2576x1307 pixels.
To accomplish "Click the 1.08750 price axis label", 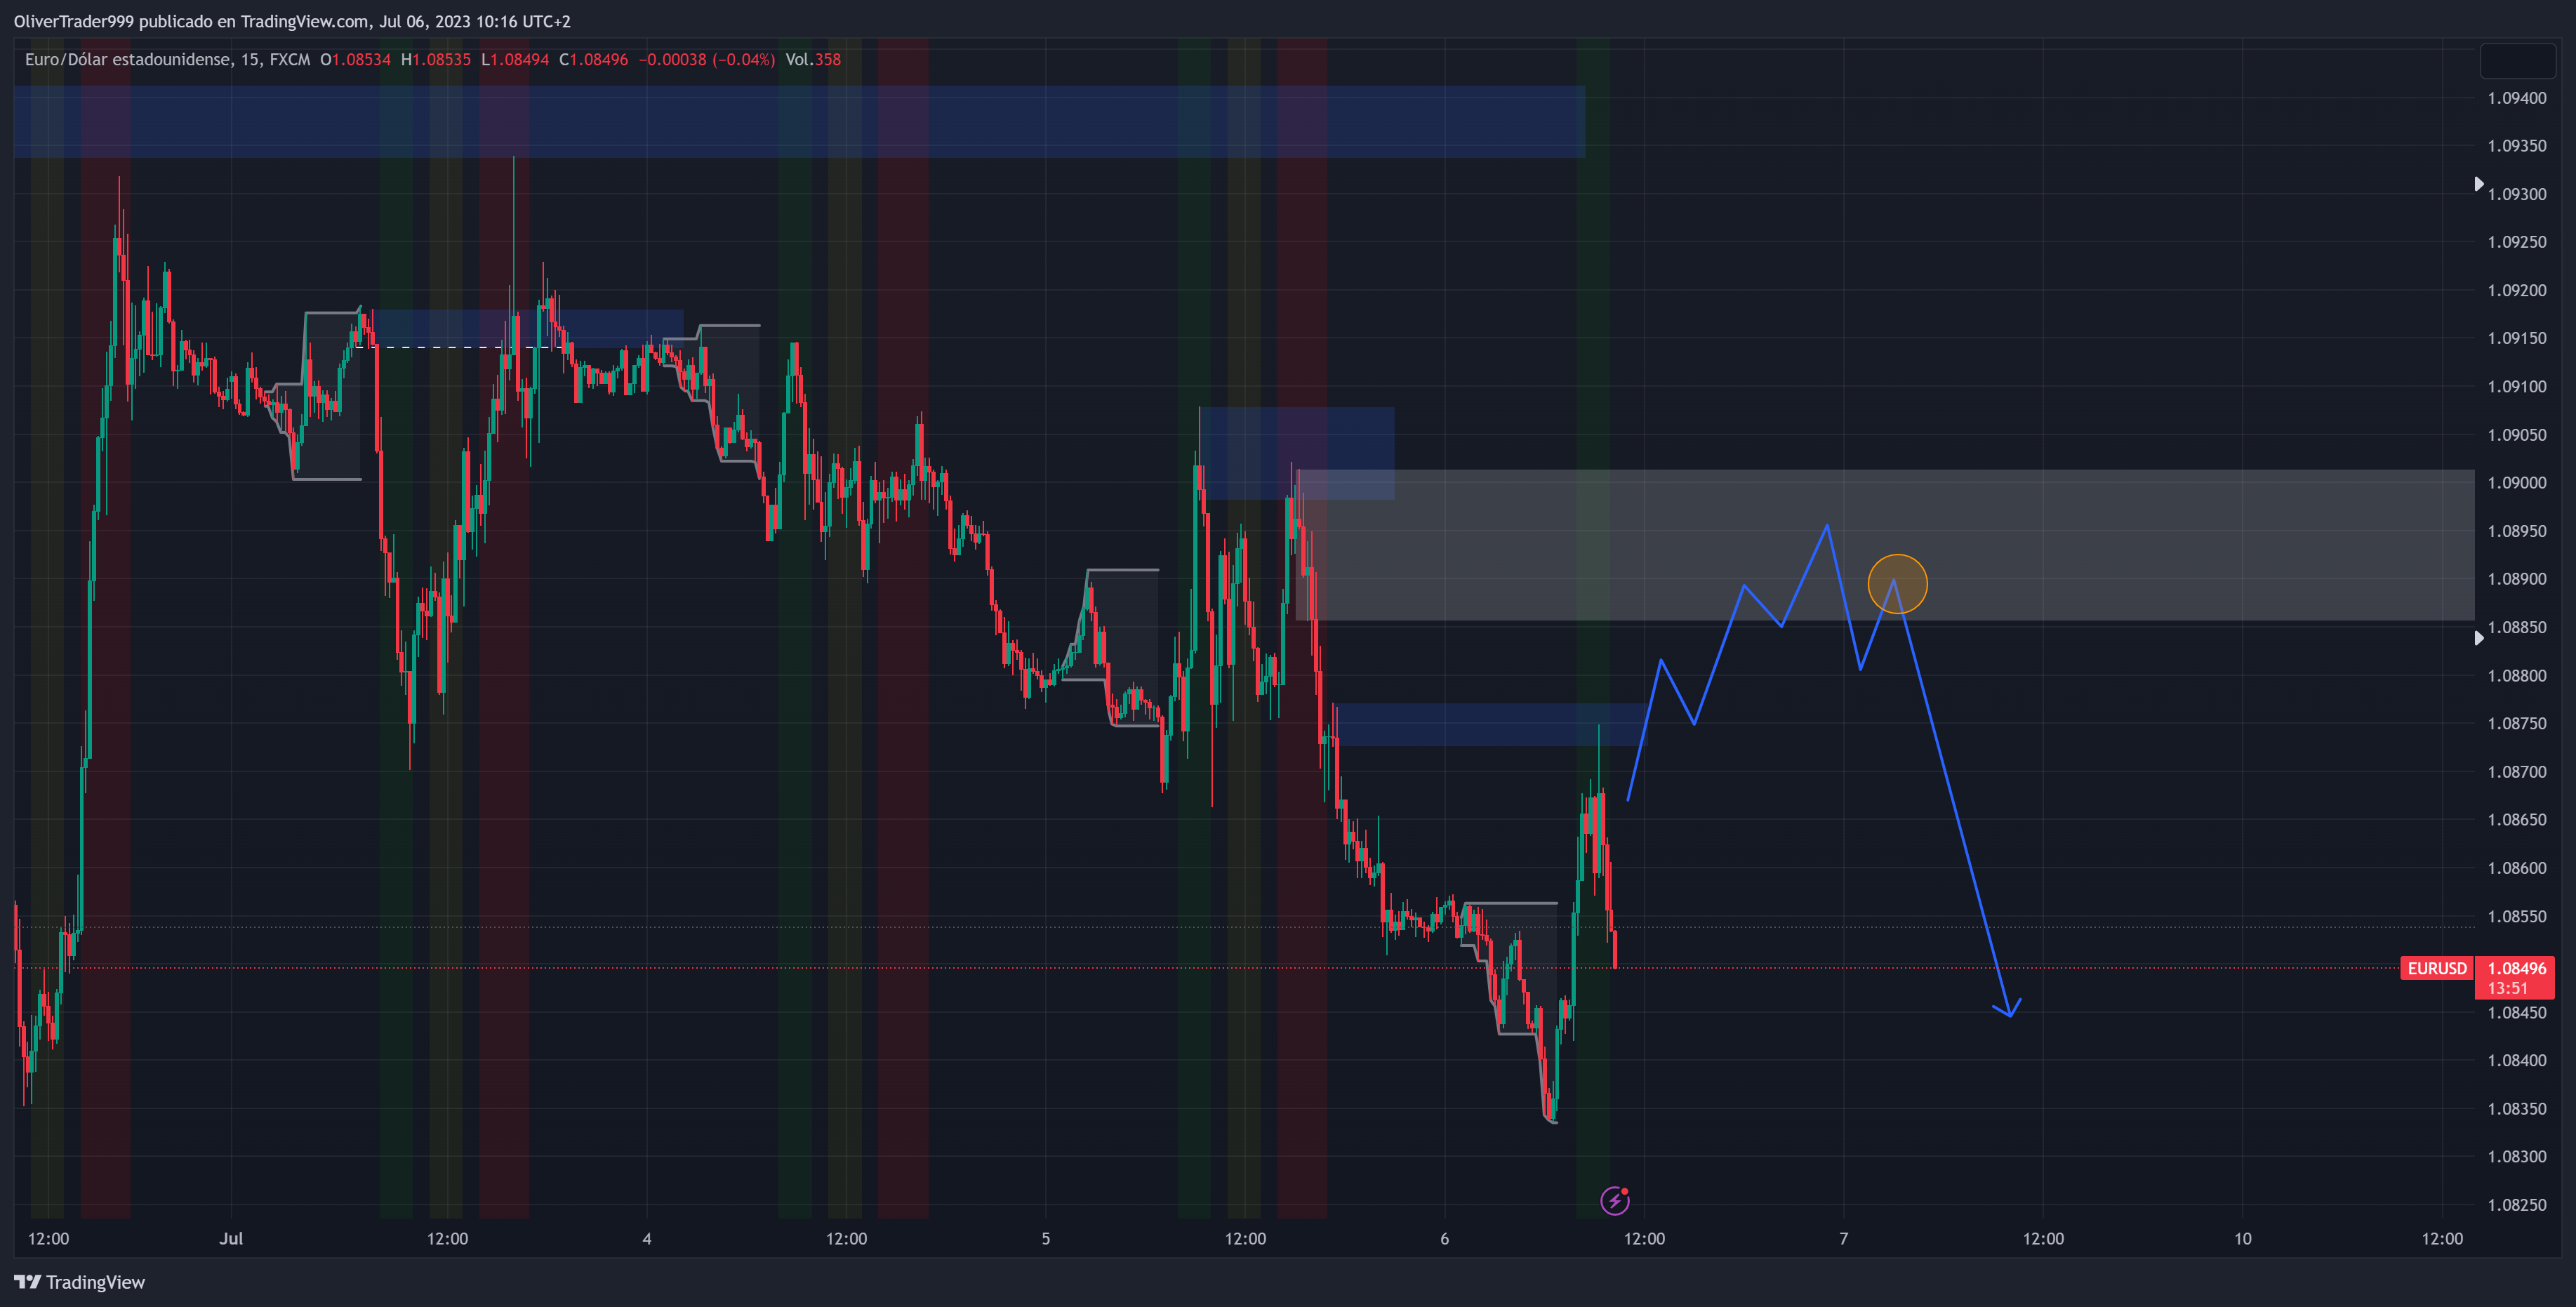I will 2516,723.
